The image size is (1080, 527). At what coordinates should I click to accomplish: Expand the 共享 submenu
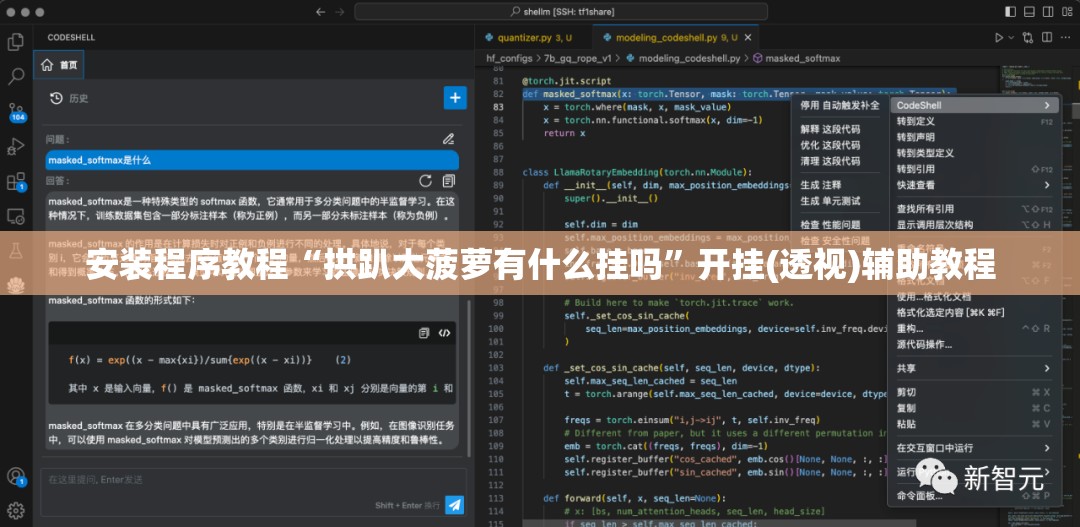tap(974, 369)
